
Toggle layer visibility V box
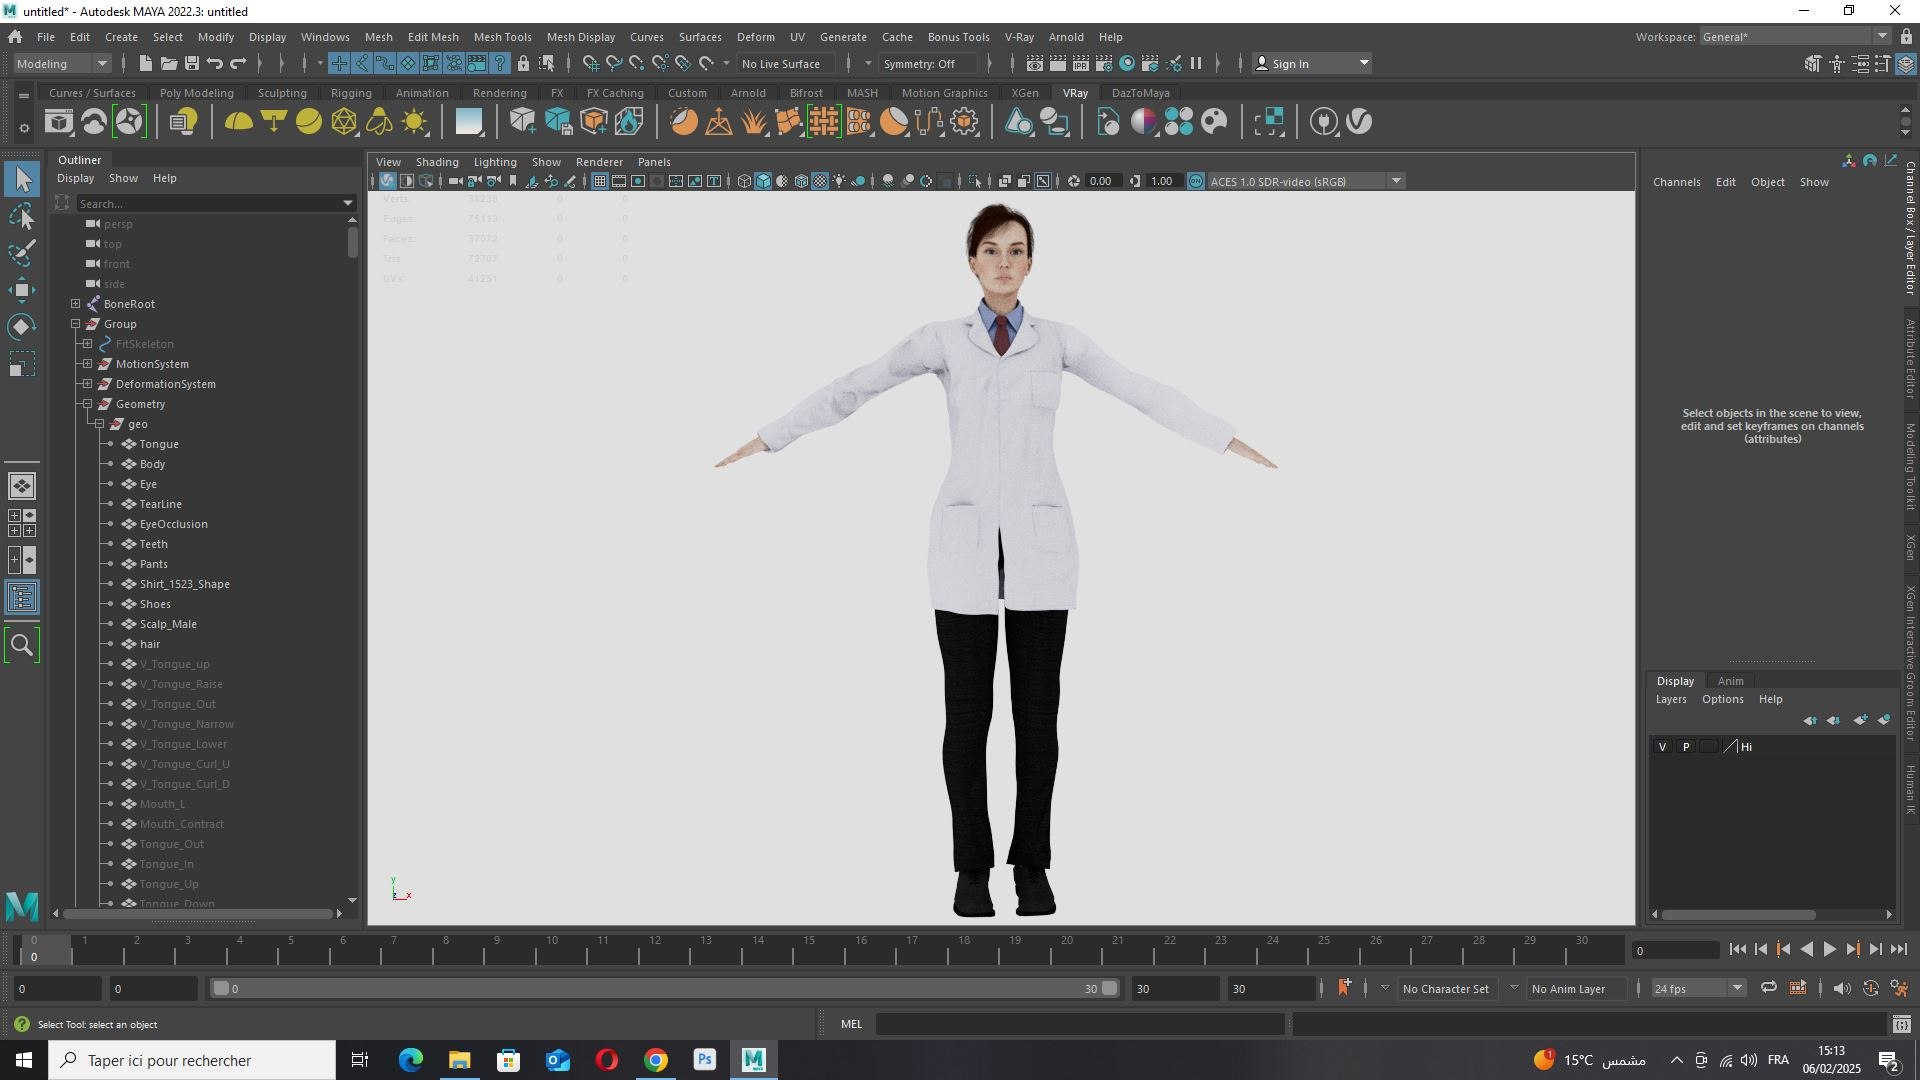click(x=1663, y=747)
